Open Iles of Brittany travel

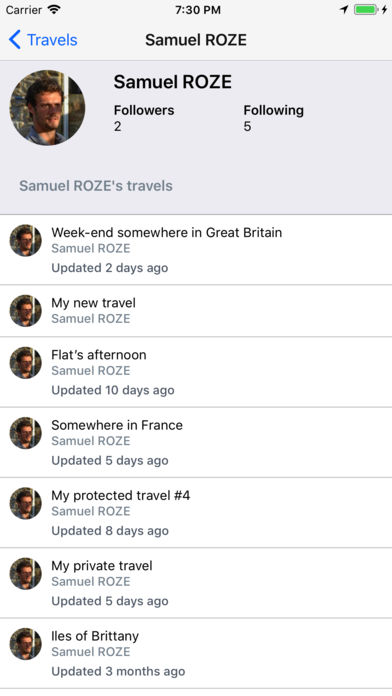tap(196, 653)
